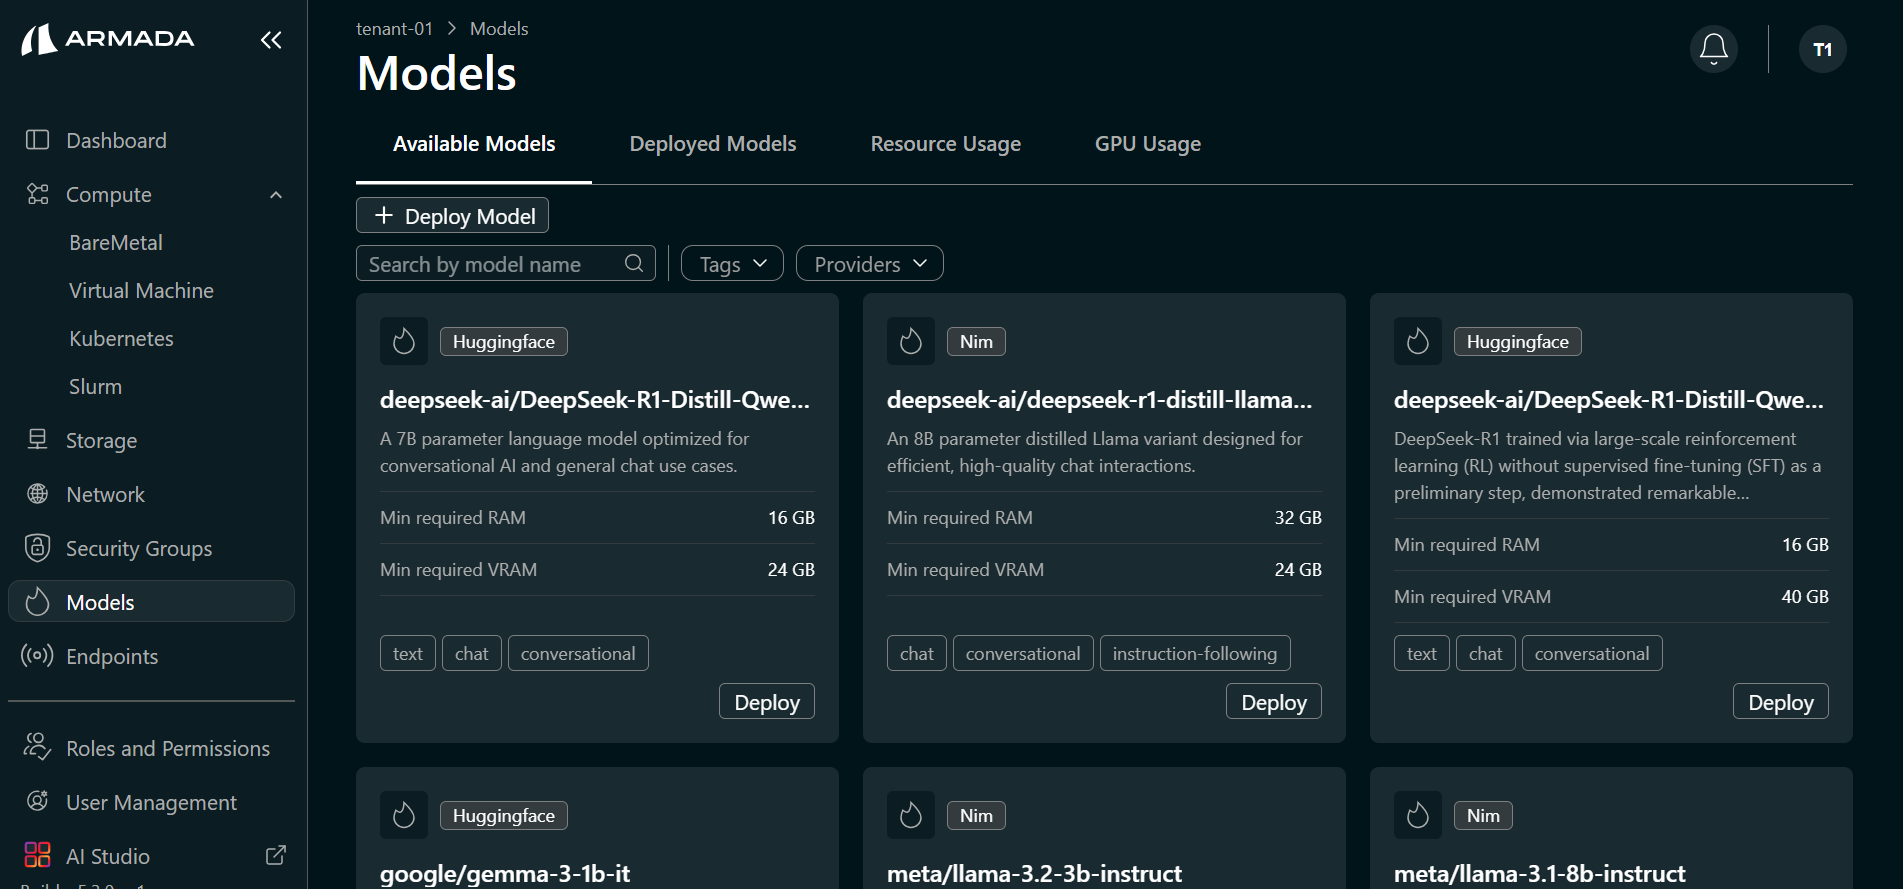
Task: Open the Tags filter dropdown
Action: click(732, 264)
